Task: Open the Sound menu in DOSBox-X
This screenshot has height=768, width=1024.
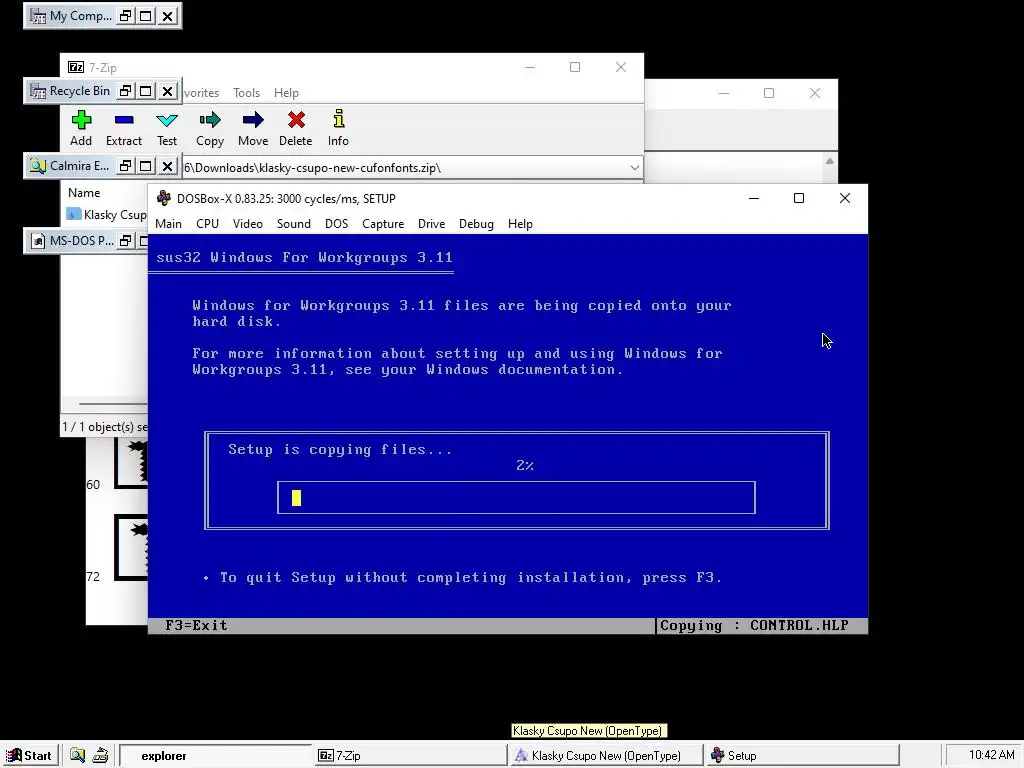Action: (x=294, y=223)
